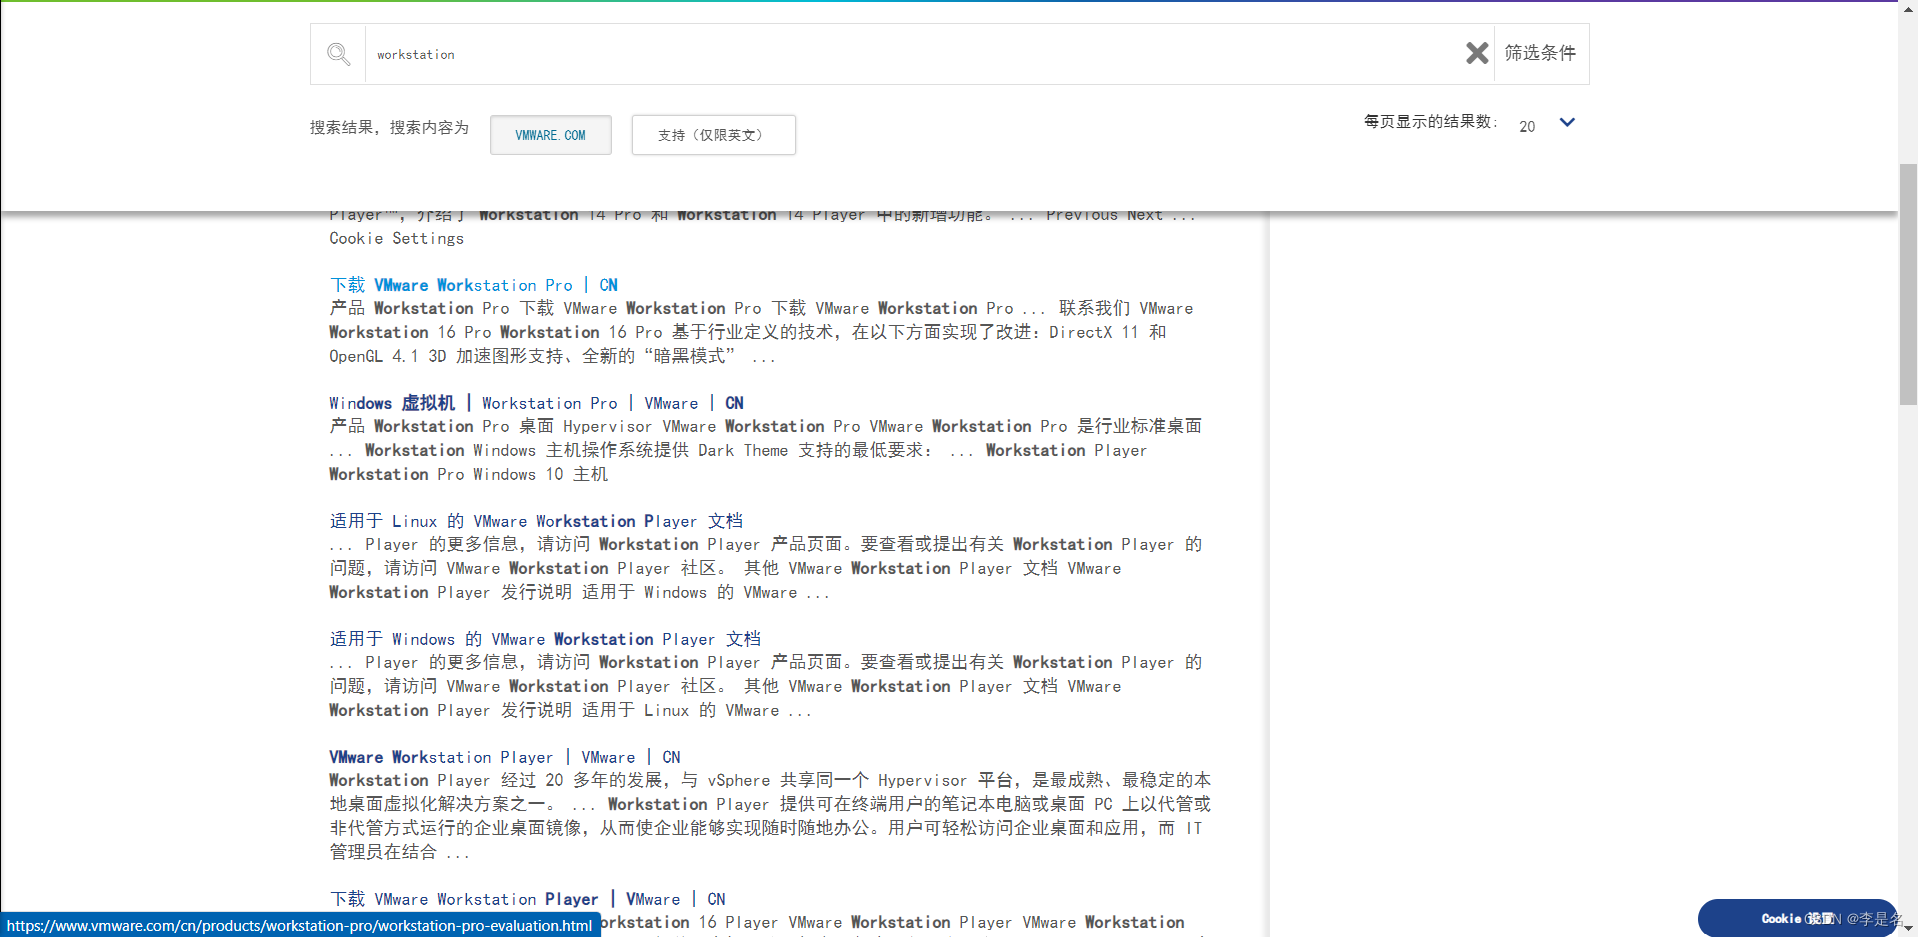Focus the search field containing 'workstation'
This screenshot has width=1918, height=937.
coord(914,54)
